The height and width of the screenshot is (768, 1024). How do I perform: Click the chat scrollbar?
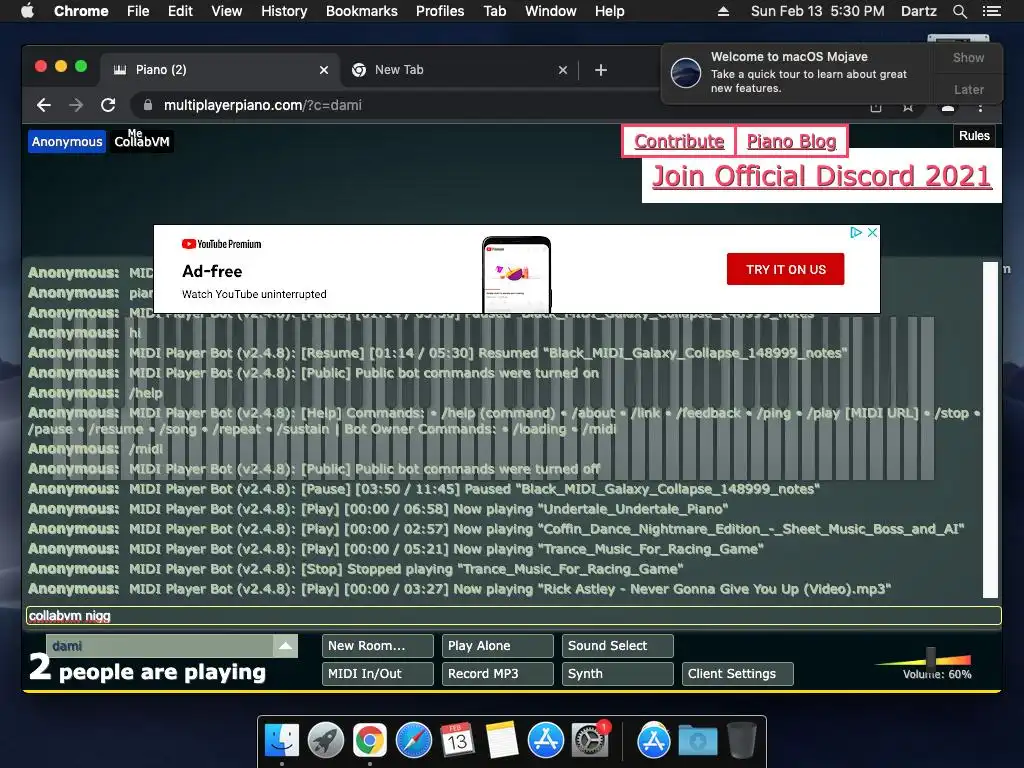tap(990, 430)
